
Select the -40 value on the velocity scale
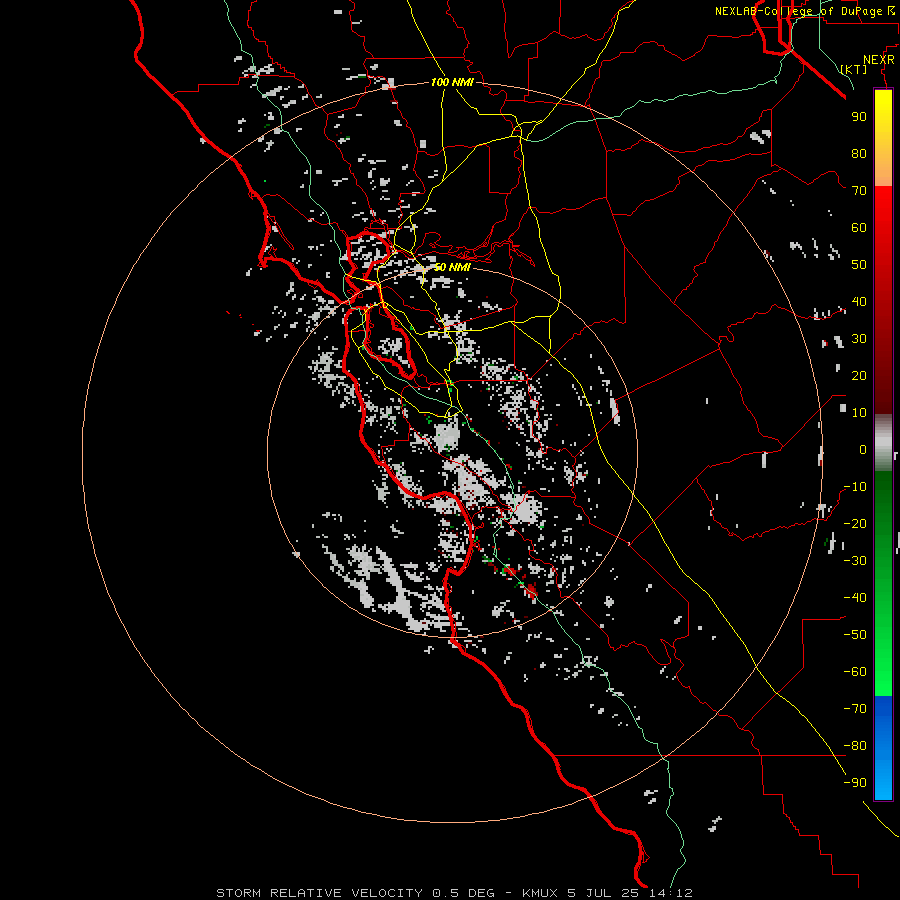[855, 598]
